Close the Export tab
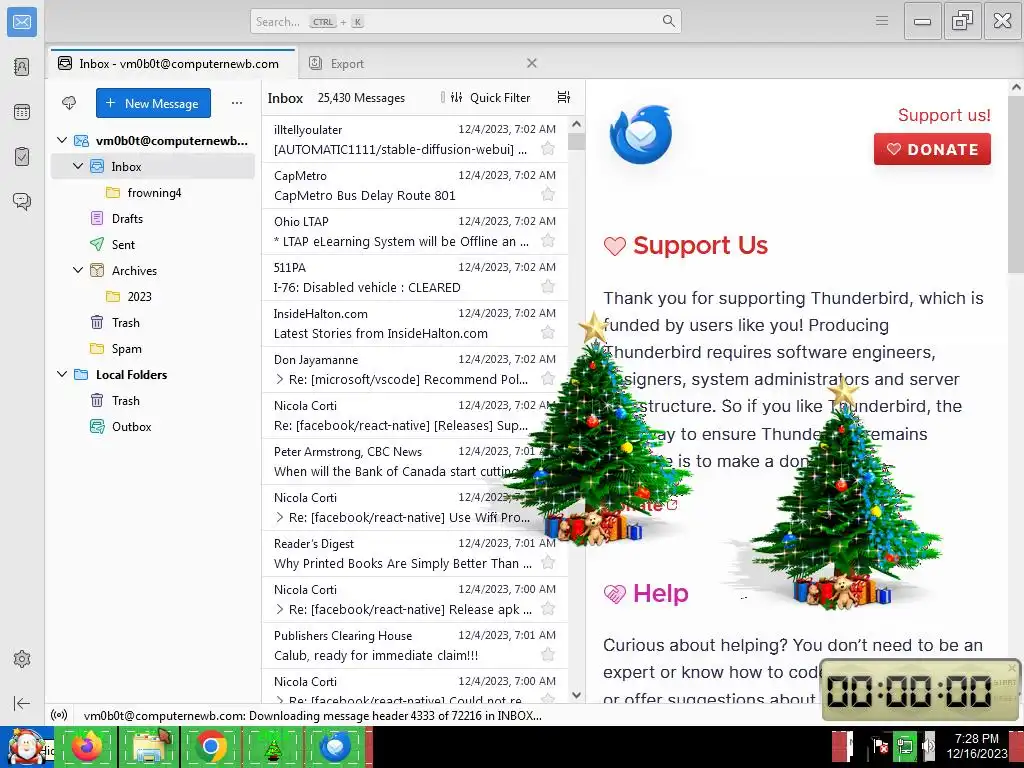Viewport: 1024px width, 768px height. (x=532, y=63)
